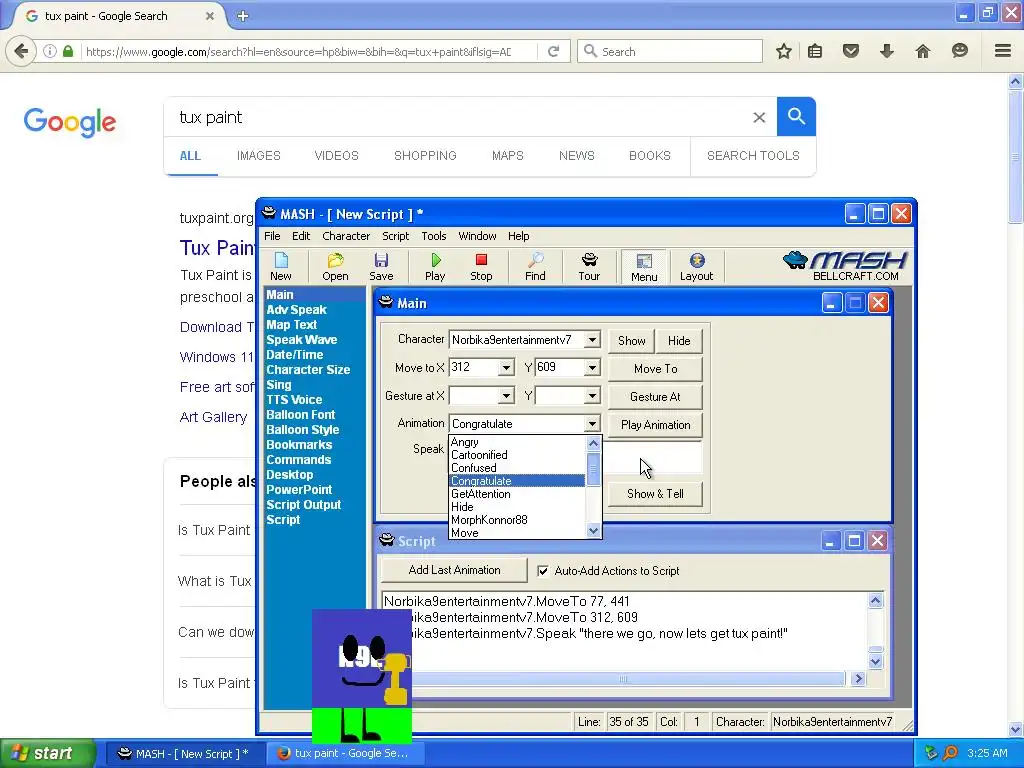1024x768 pixels.
Task: Select PowerPoint in the MASH sidebar
Action: pos(299,490)
